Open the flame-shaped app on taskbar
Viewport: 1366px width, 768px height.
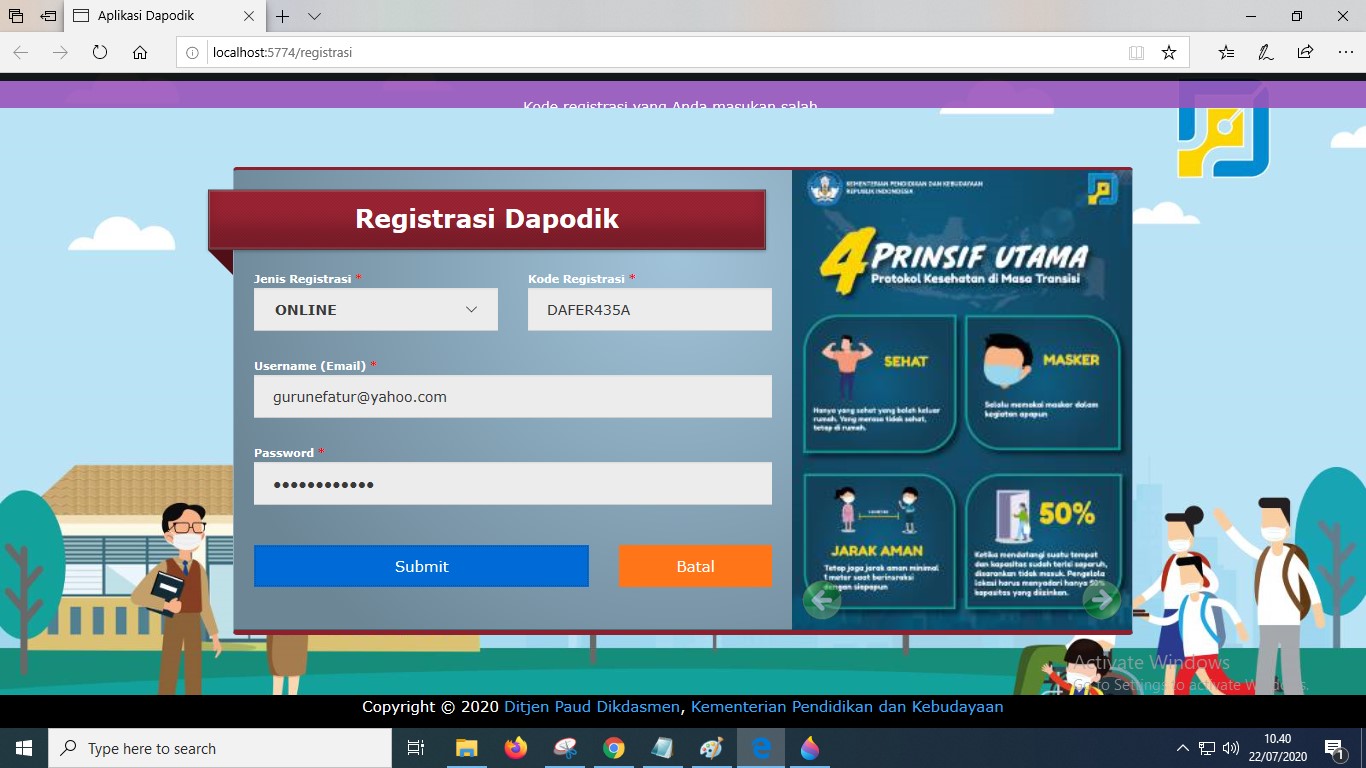(810, 748)
